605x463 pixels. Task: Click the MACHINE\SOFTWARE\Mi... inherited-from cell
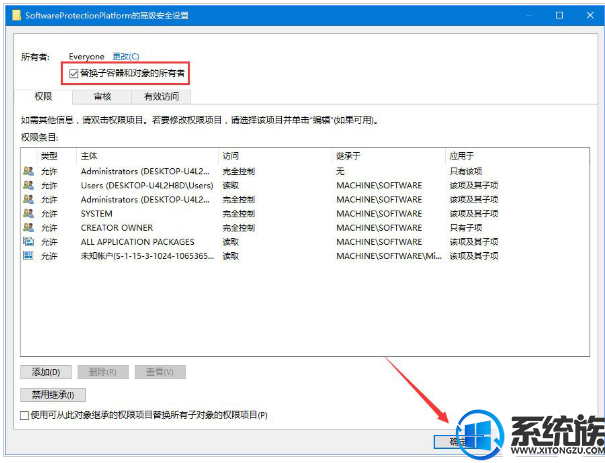coord(389,256)
